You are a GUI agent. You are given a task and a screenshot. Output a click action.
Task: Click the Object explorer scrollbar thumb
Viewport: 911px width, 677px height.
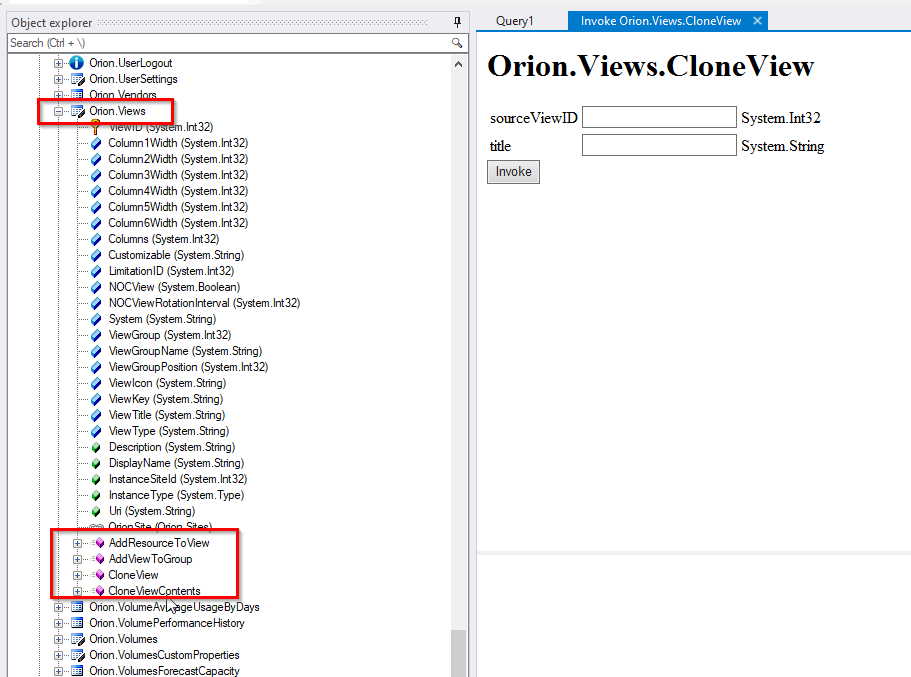click(458, 653)
